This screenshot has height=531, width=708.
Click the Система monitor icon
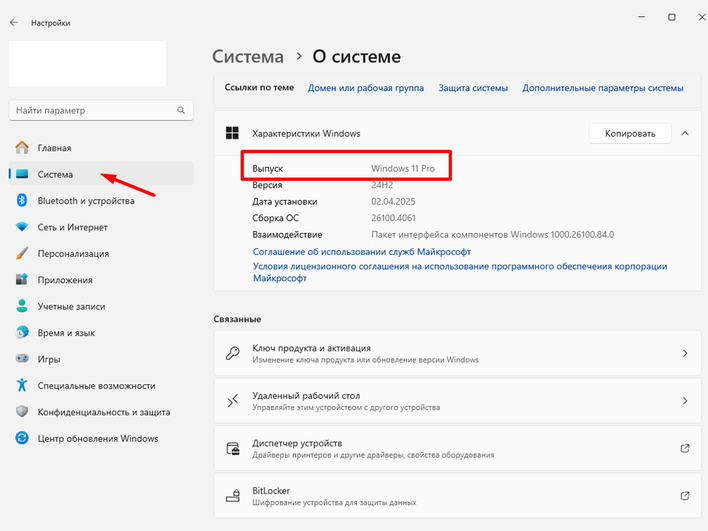point(22,174)
